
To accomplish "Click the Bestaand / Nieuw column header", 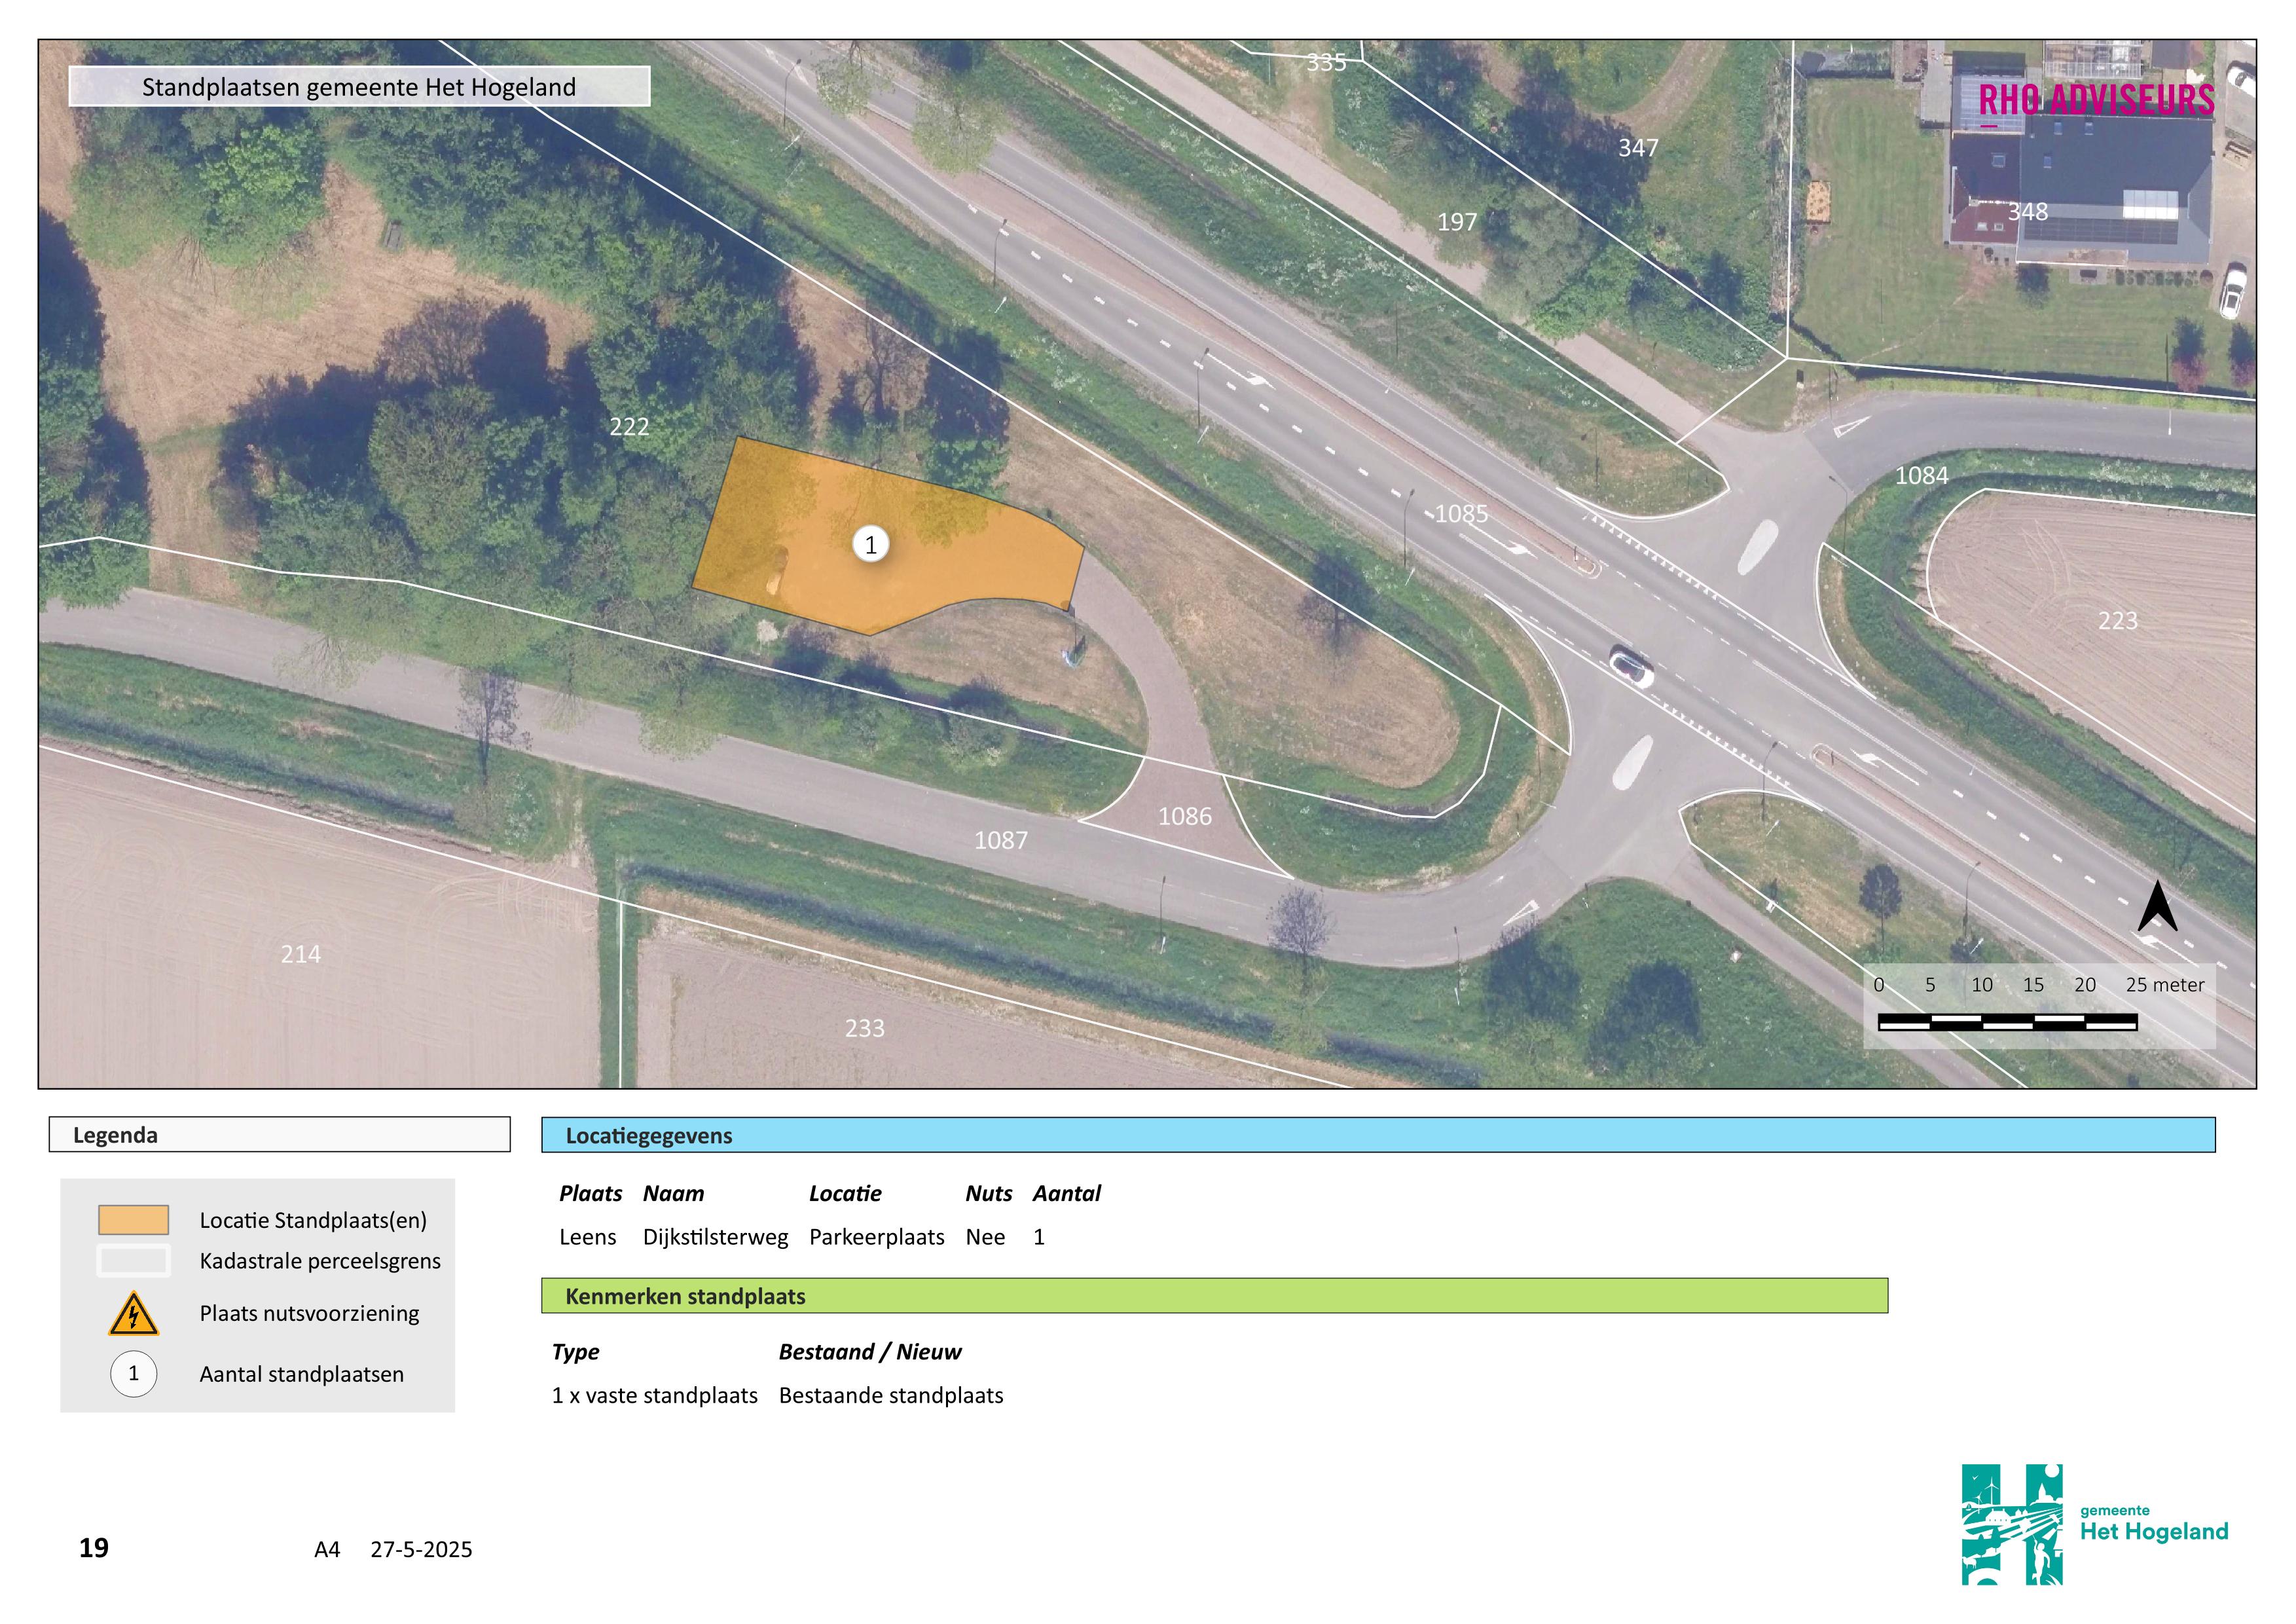I will coord(870,1352).
